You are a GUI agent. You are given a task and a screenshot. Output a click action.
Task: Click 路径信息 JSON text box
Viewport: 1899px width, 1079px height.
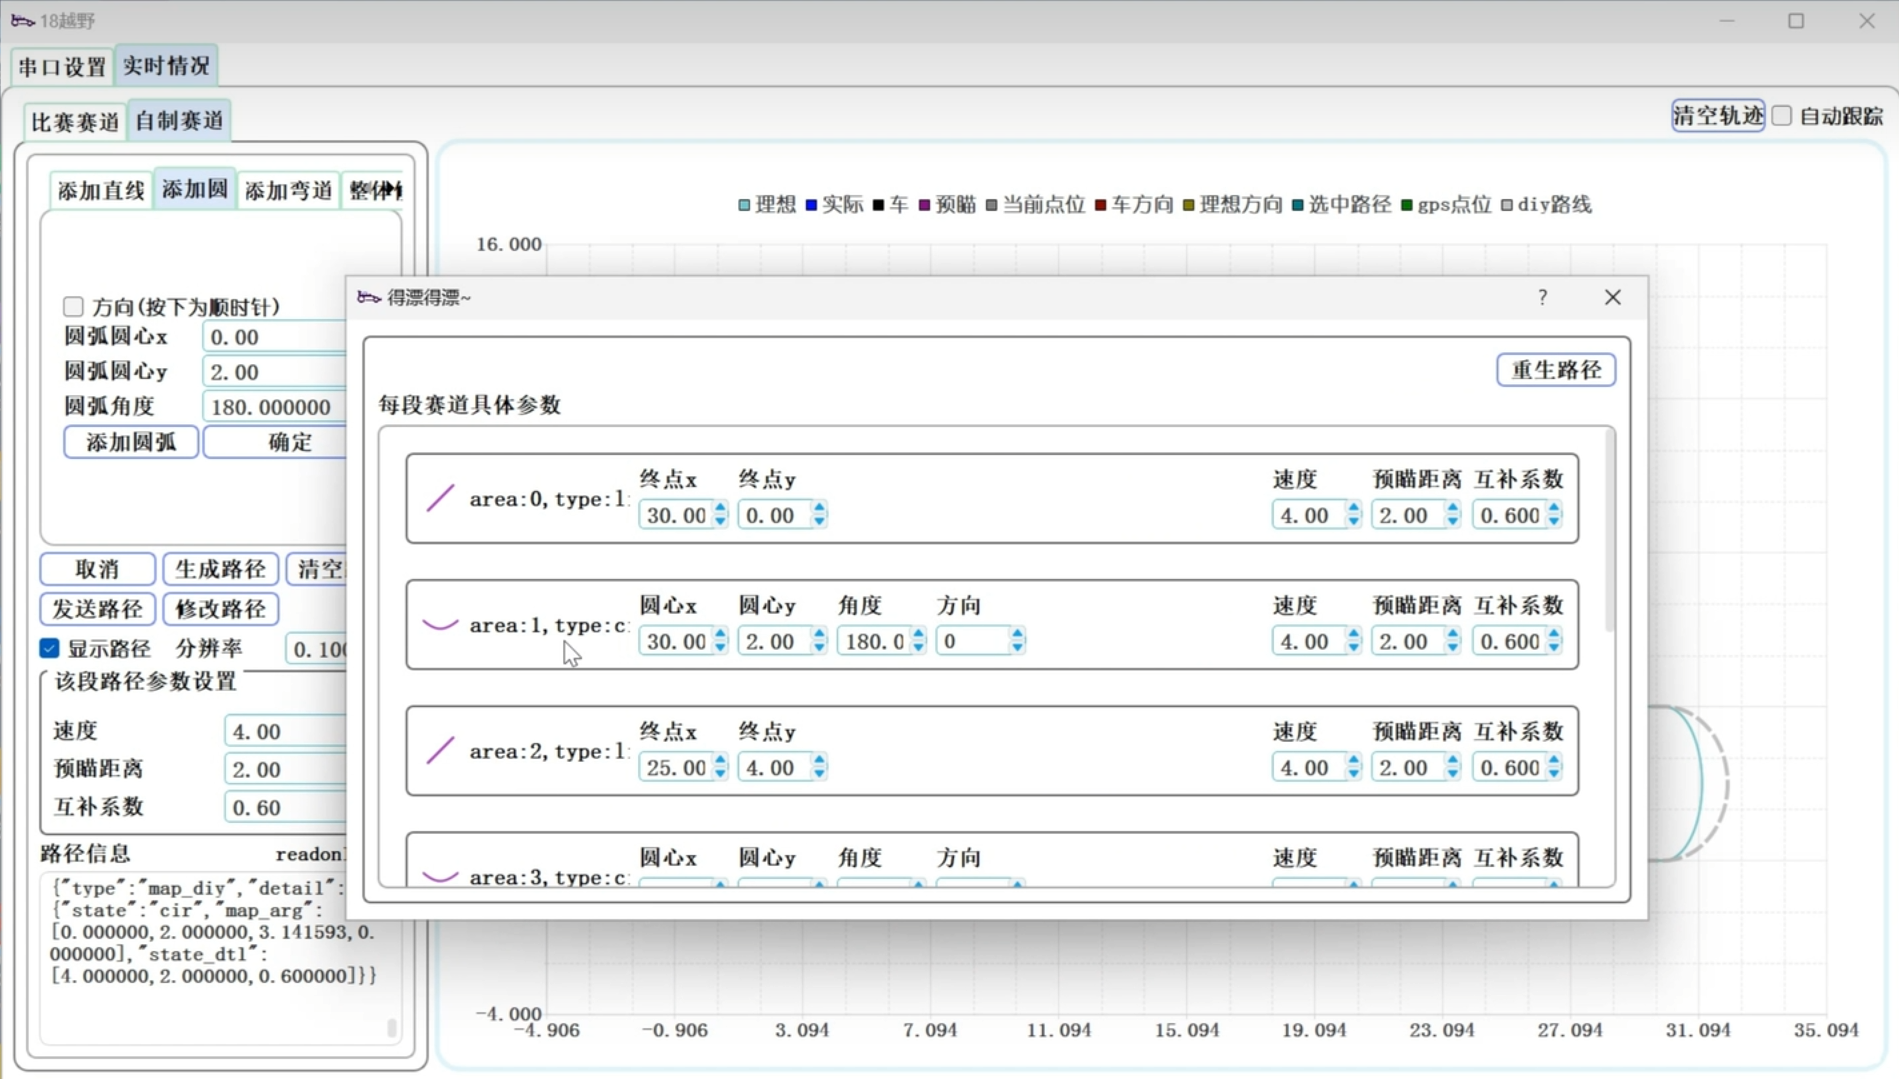pos(220,958)
